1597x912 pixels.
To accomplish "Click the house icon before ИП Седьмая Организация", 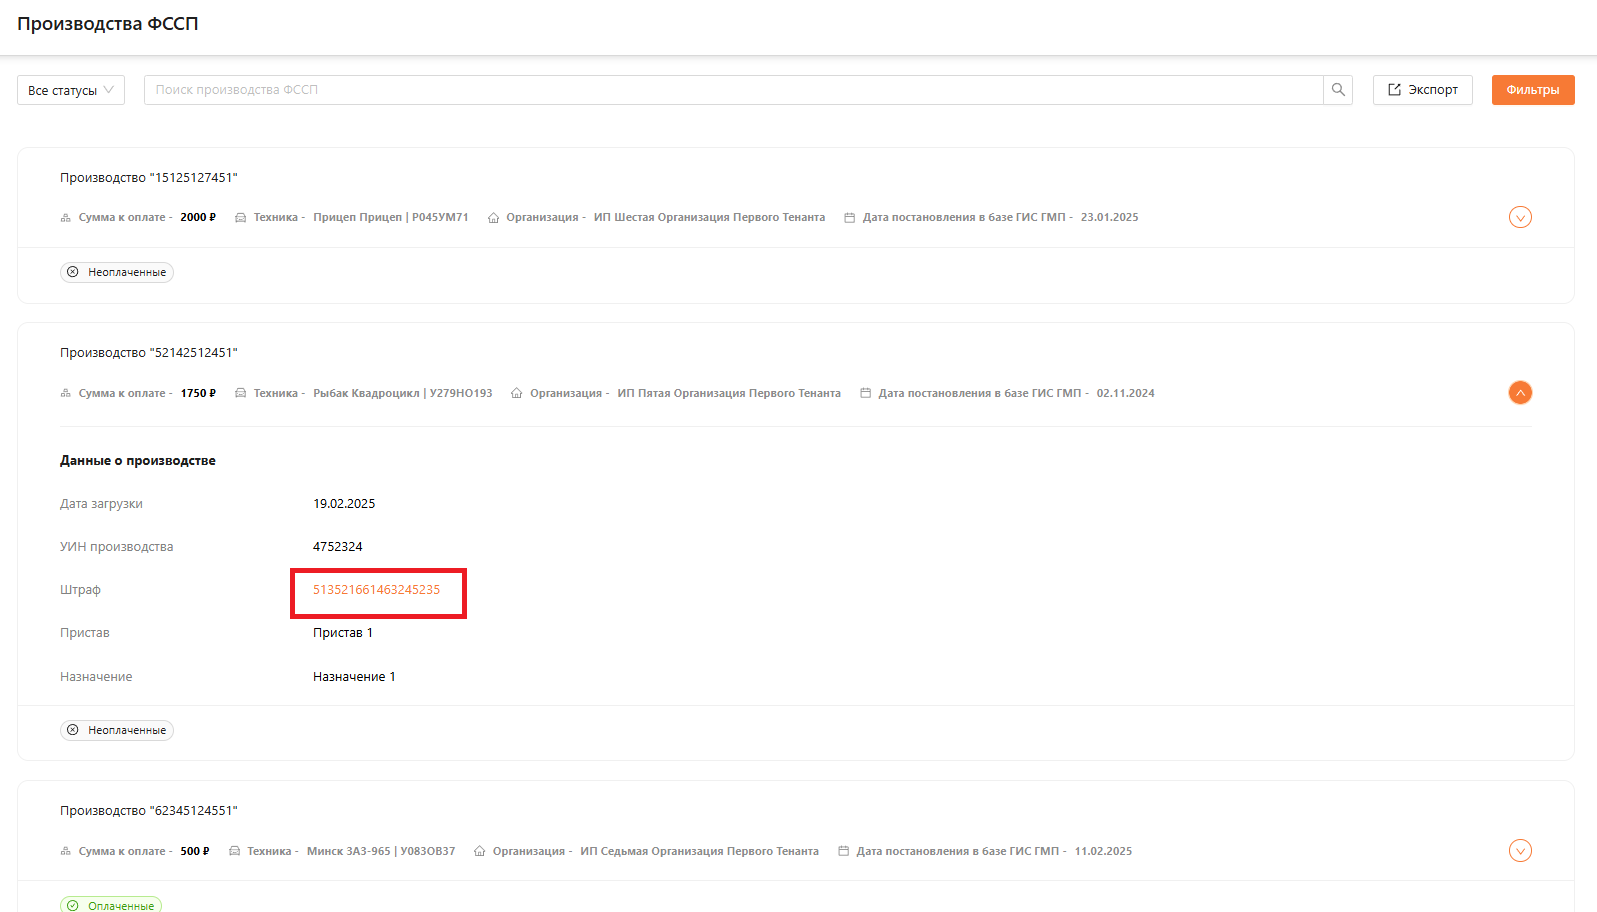I will (480, 852).
